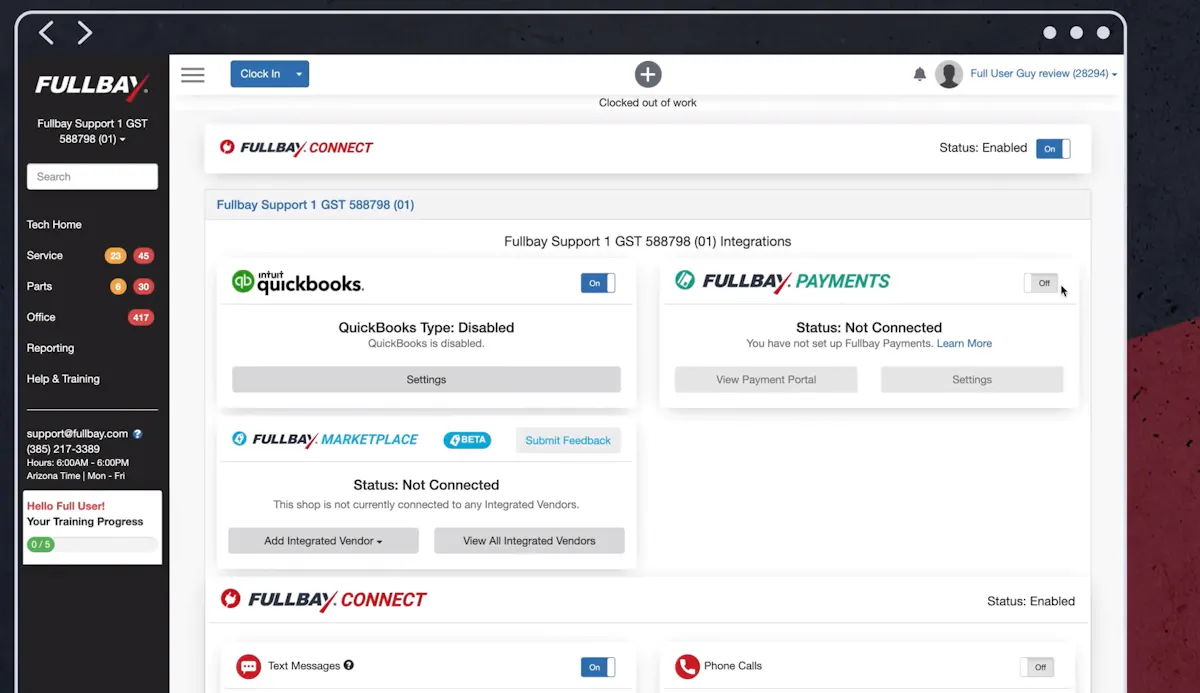Open Help & Training menu
This screenshot has width=1200, height=693.
[x=63, y=379]
